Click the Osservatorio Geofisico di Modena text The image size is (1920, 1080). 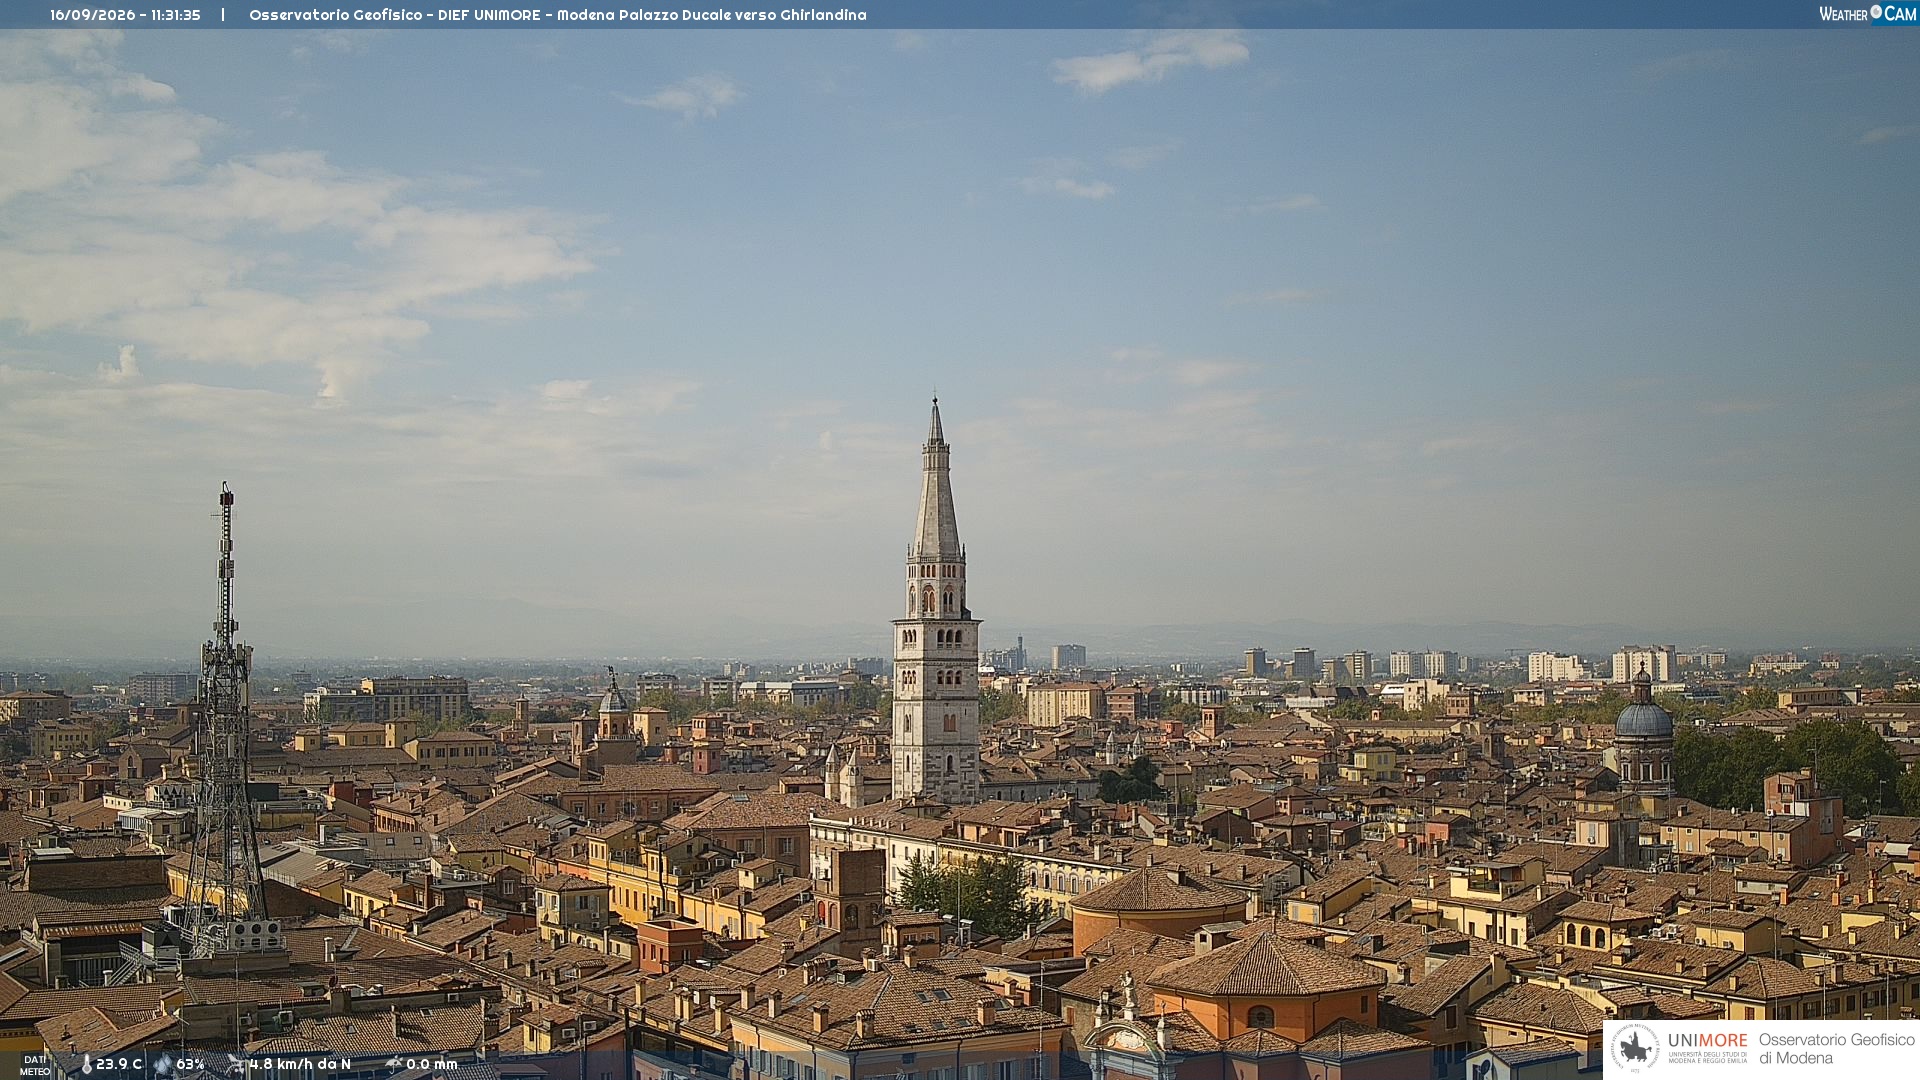[1836, 1049]
